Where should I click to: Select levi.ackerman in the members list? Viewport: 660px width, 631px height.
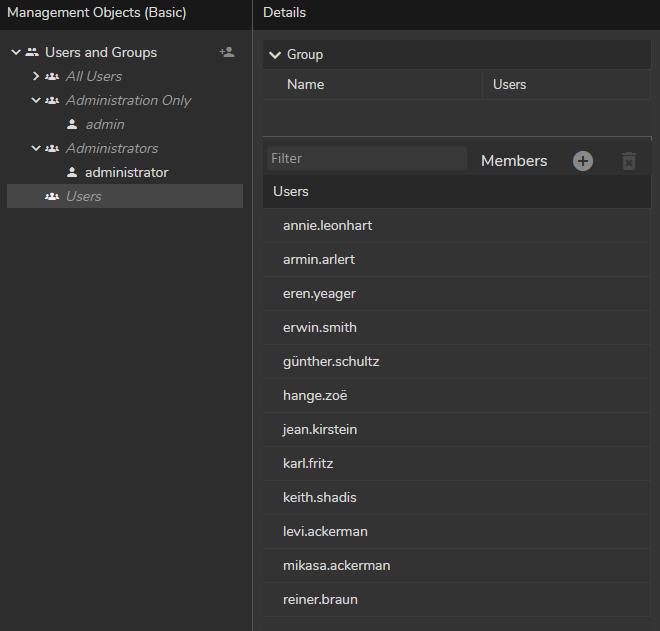(326, 531)
